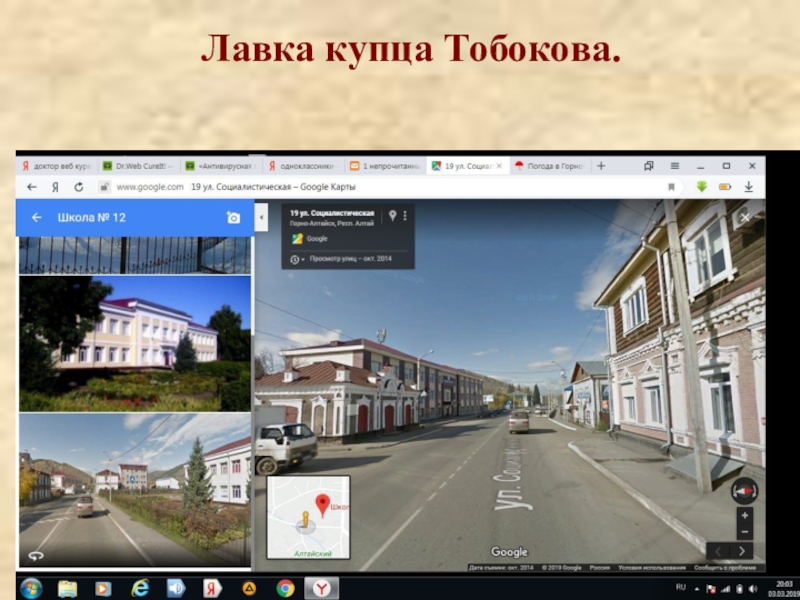Open the three-dot menu in Street View card
This screenshot has width=800, height=600.
coord(405,216)
